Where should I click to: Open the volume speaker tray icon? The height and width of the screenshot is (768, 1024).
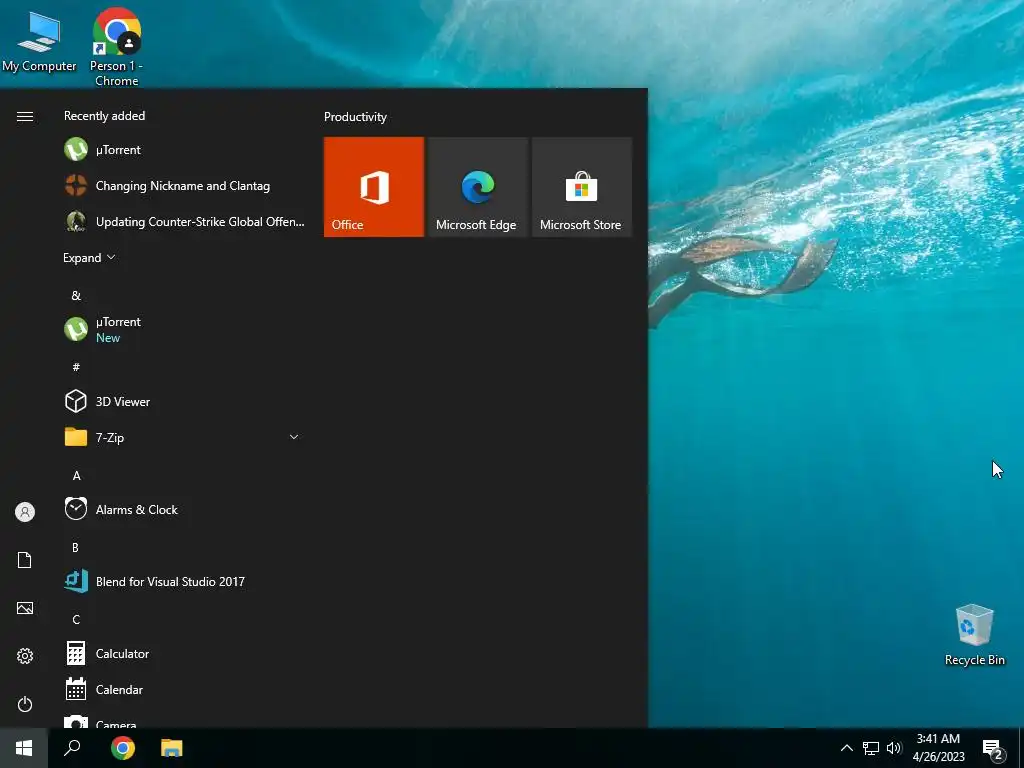click(x=894, y=748)
